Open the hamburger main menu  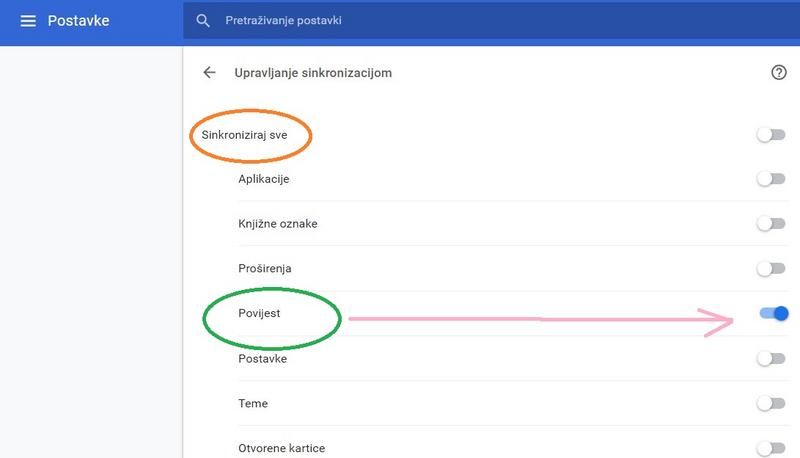pyautogui.click(x=28, y=21)
